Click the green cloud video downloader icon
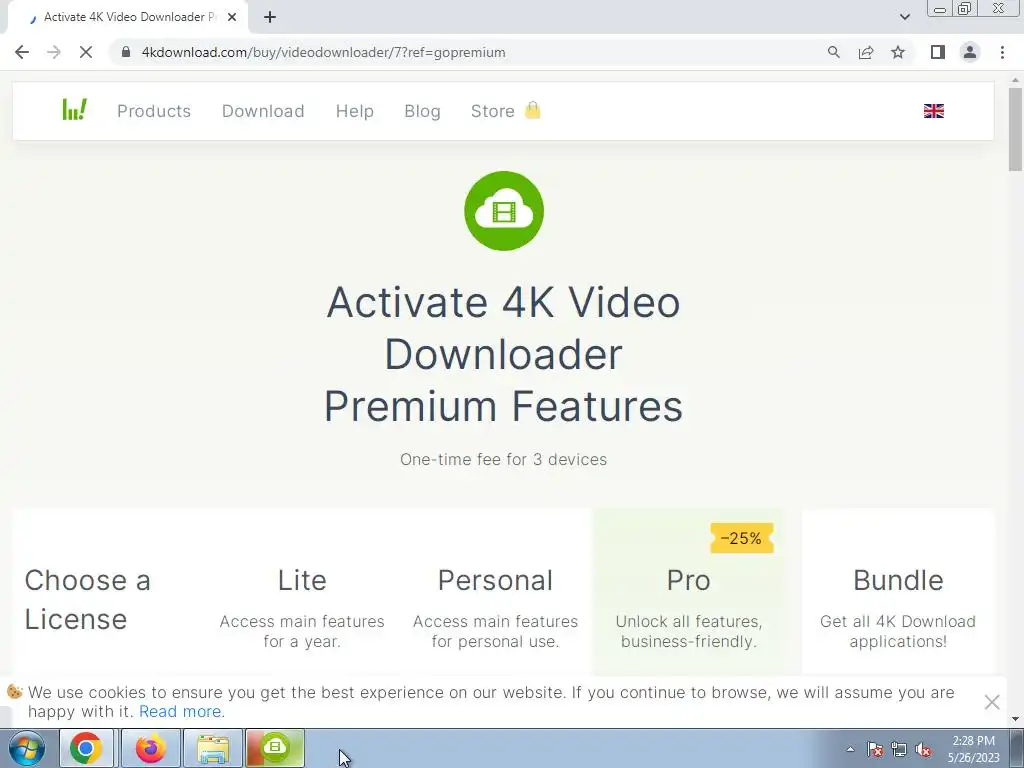 (x=504, y=211)
